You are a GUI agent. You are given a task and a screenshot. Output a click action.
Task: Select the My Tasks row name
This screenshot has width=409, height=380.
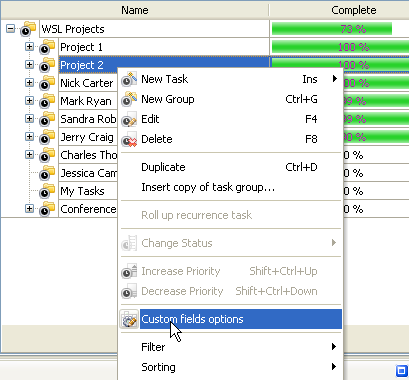[x=82, y=191]
